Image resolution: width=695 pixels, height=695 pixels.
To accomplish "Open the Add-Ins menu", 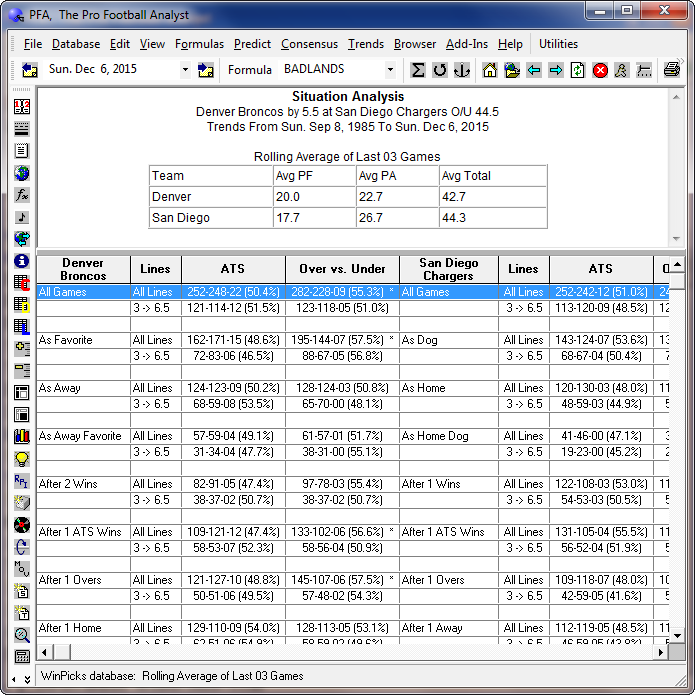I will tap(467, 44).
